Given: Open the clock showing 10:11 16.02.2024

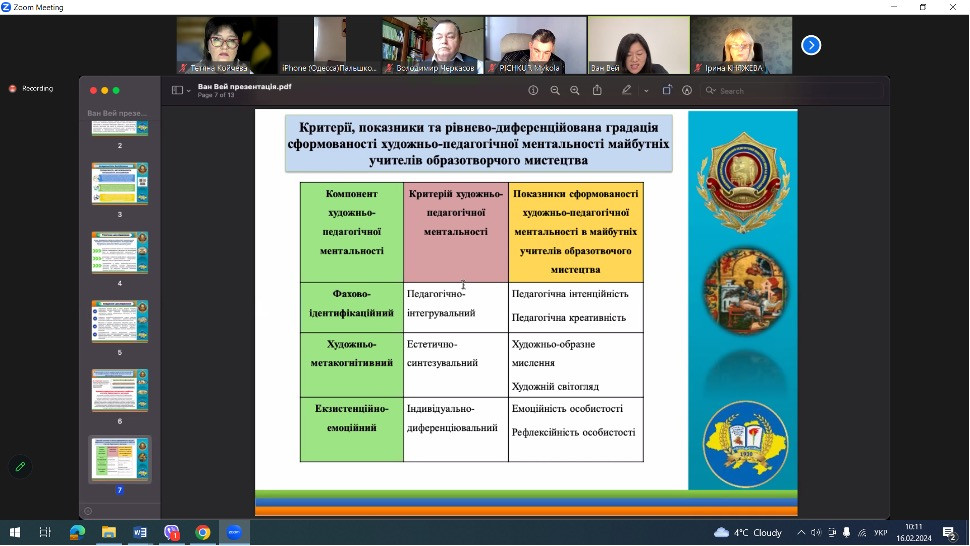Looking at the screenshot, I should click(914, 532).
